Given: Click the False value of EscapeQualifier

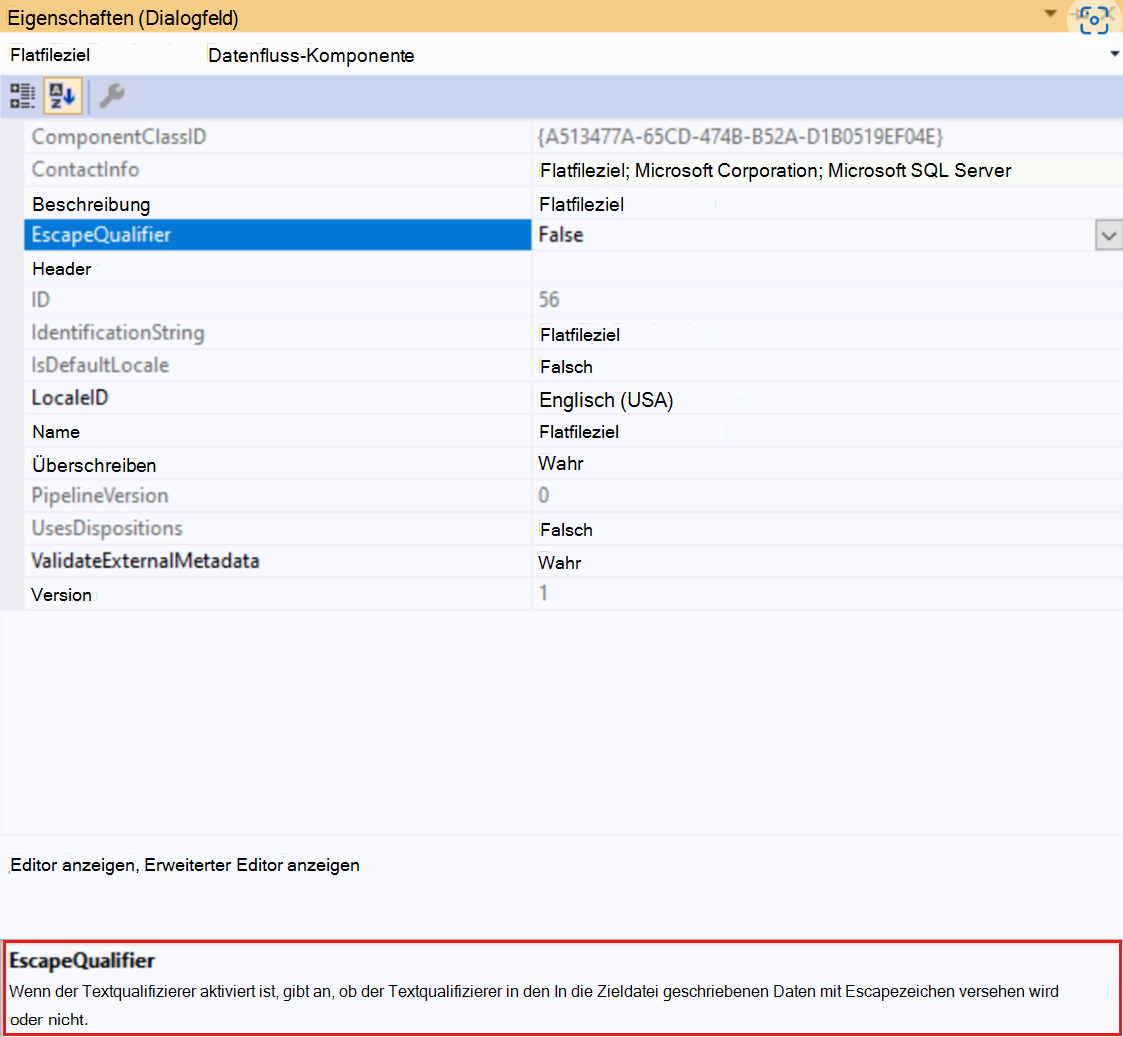Looking at the screenshot, I should tap(561, 235).
